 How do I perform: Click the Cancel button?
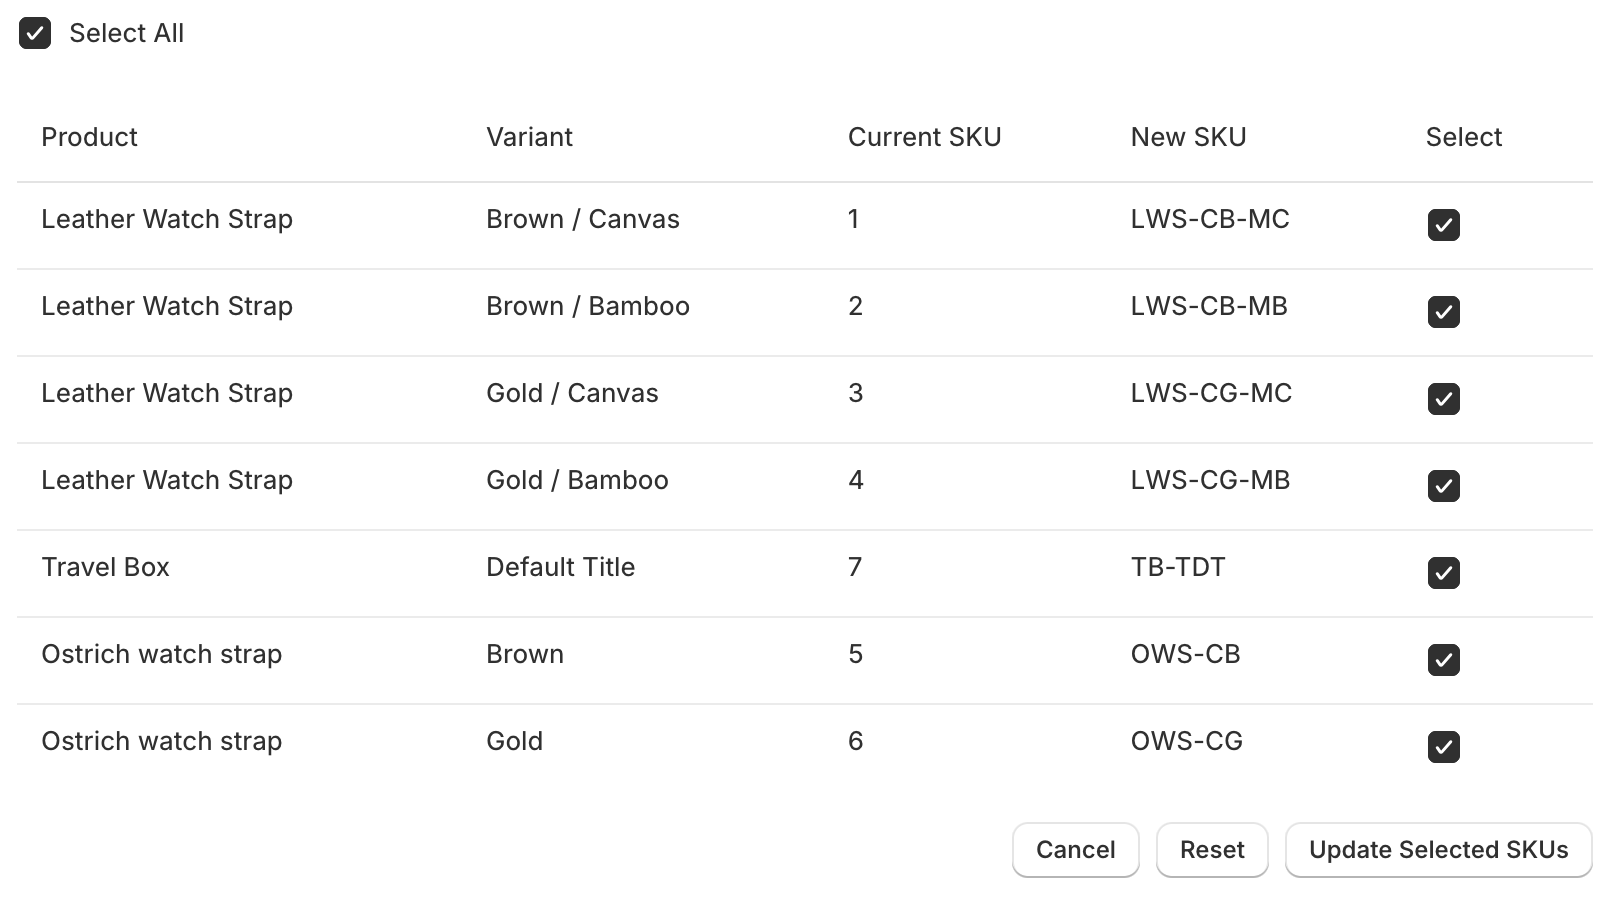click(x=1075, y=849)
